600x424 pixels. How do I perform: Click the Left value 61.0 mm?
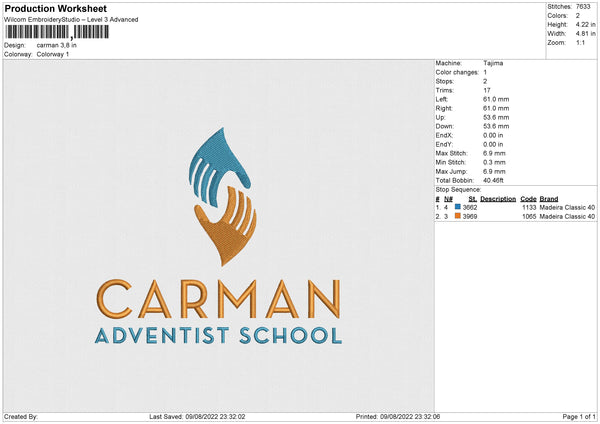[496, 99]
